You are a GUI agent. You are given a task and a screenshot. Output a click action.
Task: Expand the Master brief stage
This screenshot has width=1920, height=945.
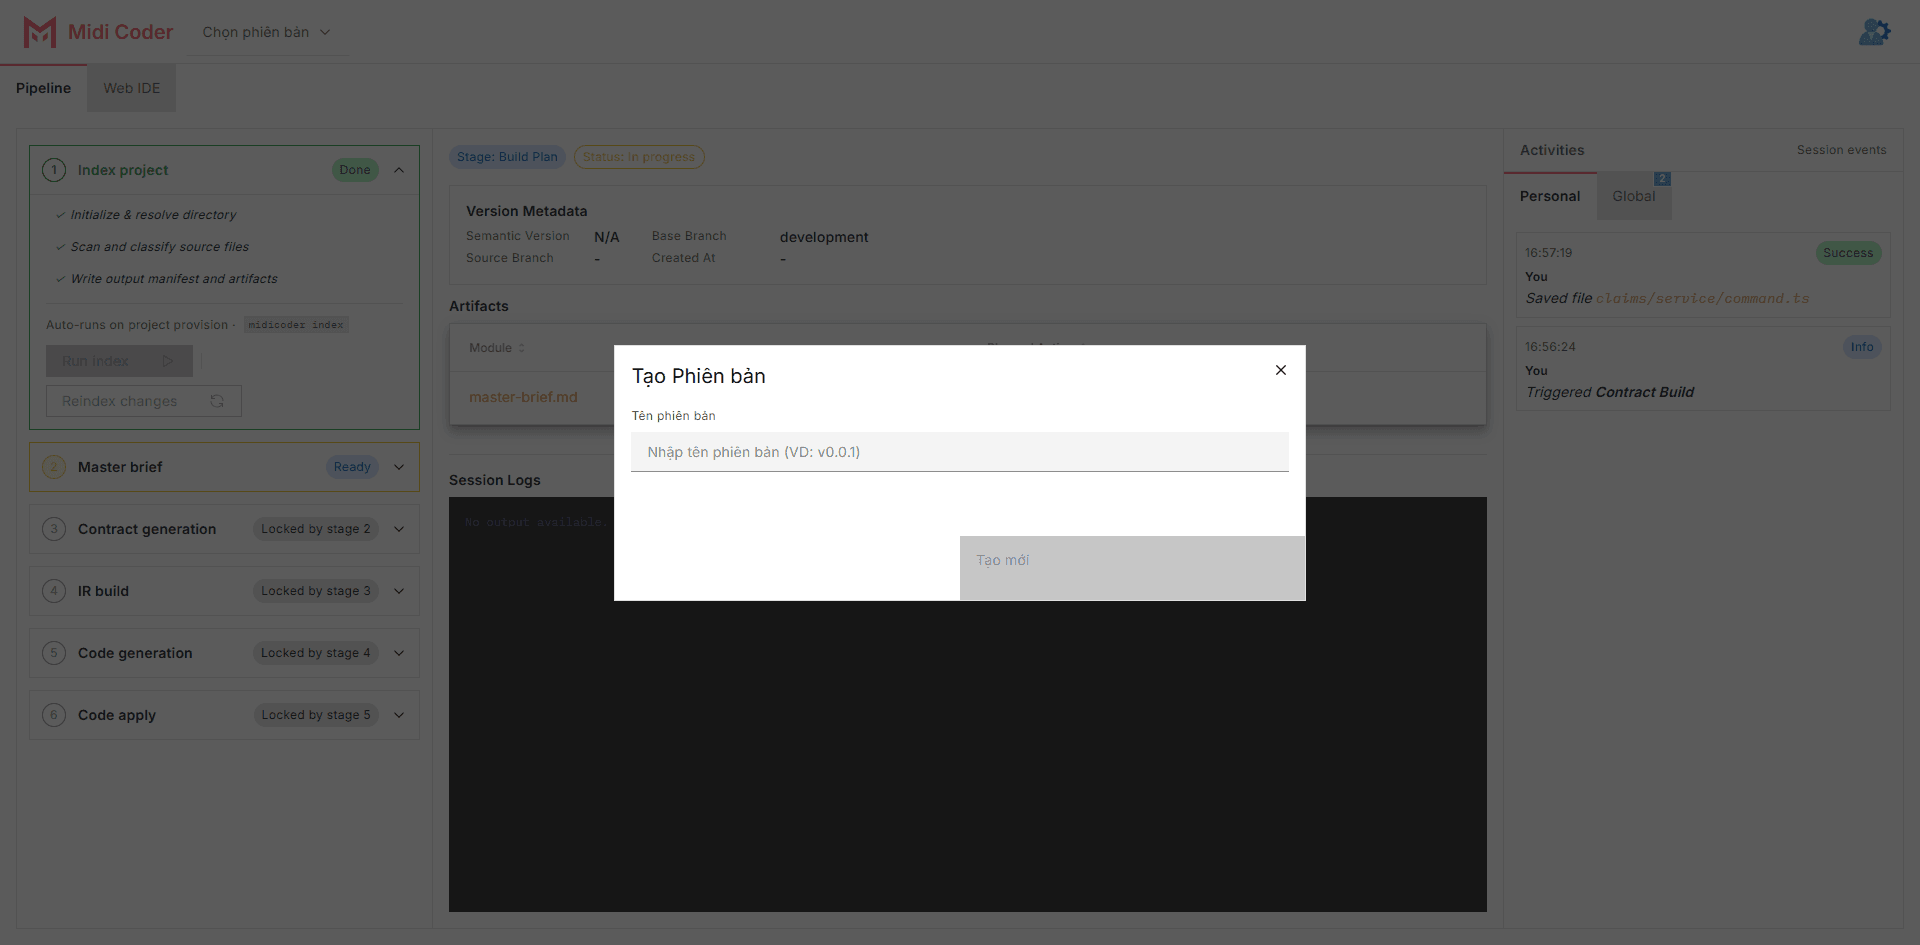pos(399,467)
